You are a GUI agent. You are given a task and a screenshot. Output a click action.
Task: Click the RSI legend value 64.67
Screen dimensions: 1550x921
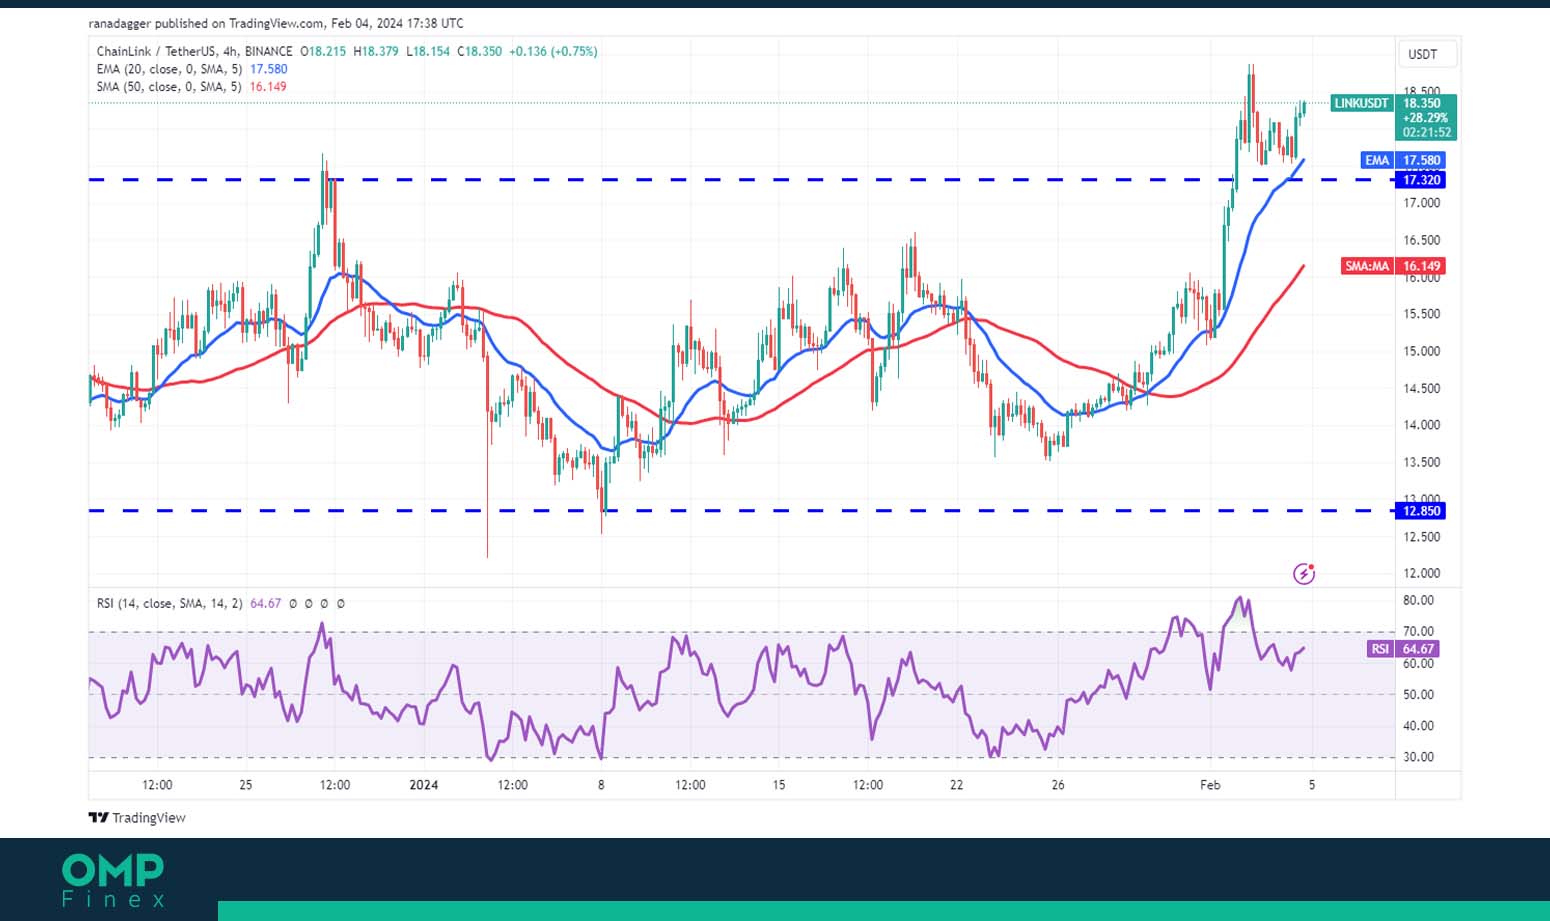266,604
